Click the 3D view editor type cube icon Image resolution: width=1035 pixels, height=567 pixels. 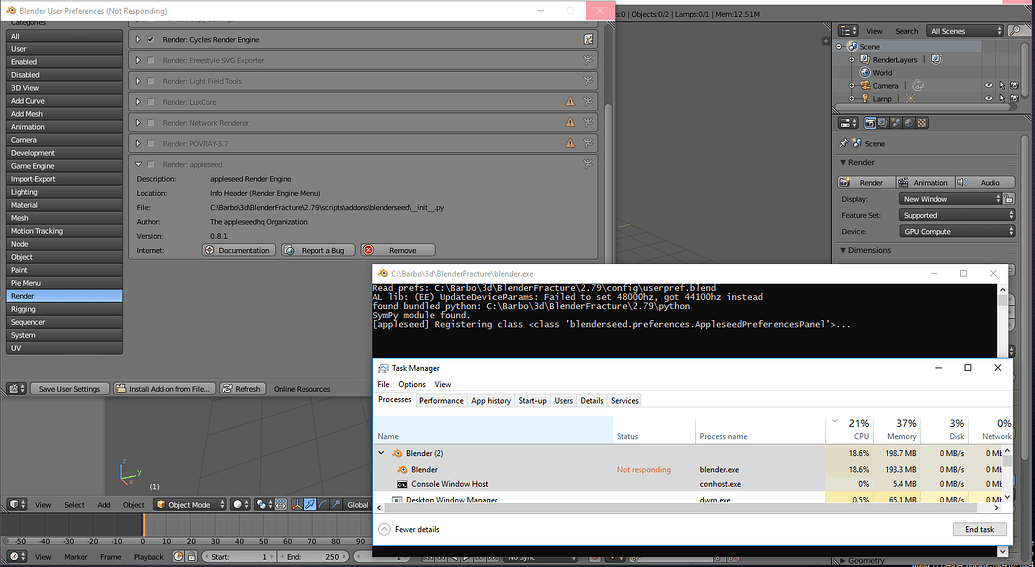click(x=17, y=504)
